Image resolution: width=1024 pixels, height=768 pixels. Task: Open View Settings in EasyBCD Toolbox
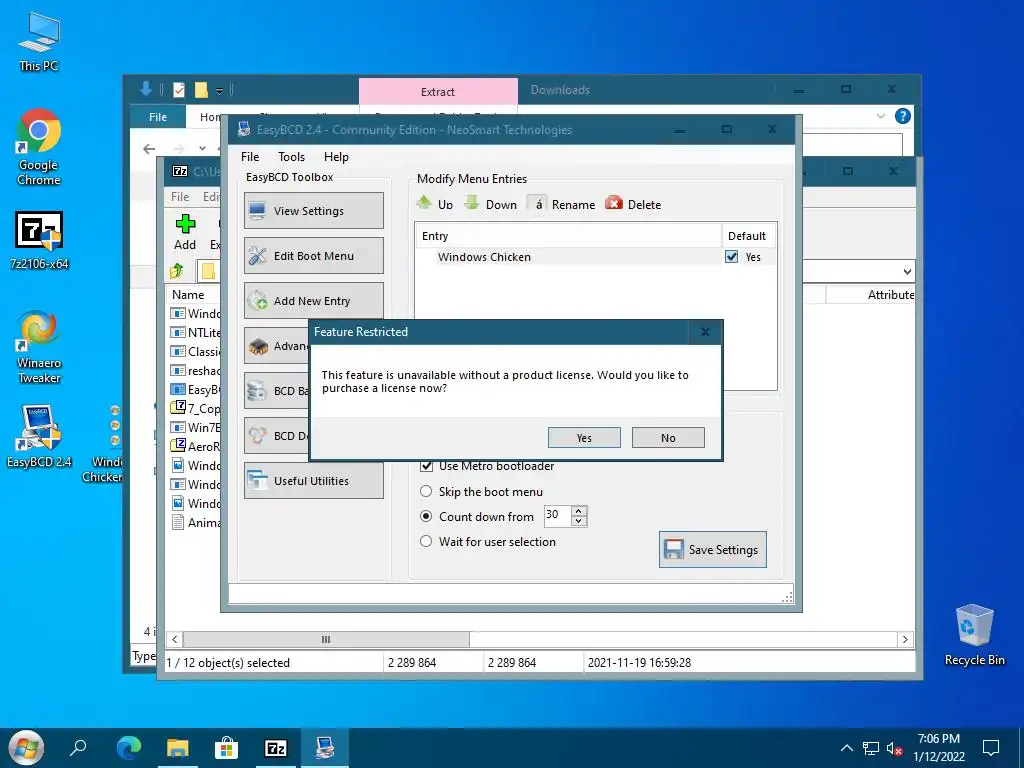313,210
